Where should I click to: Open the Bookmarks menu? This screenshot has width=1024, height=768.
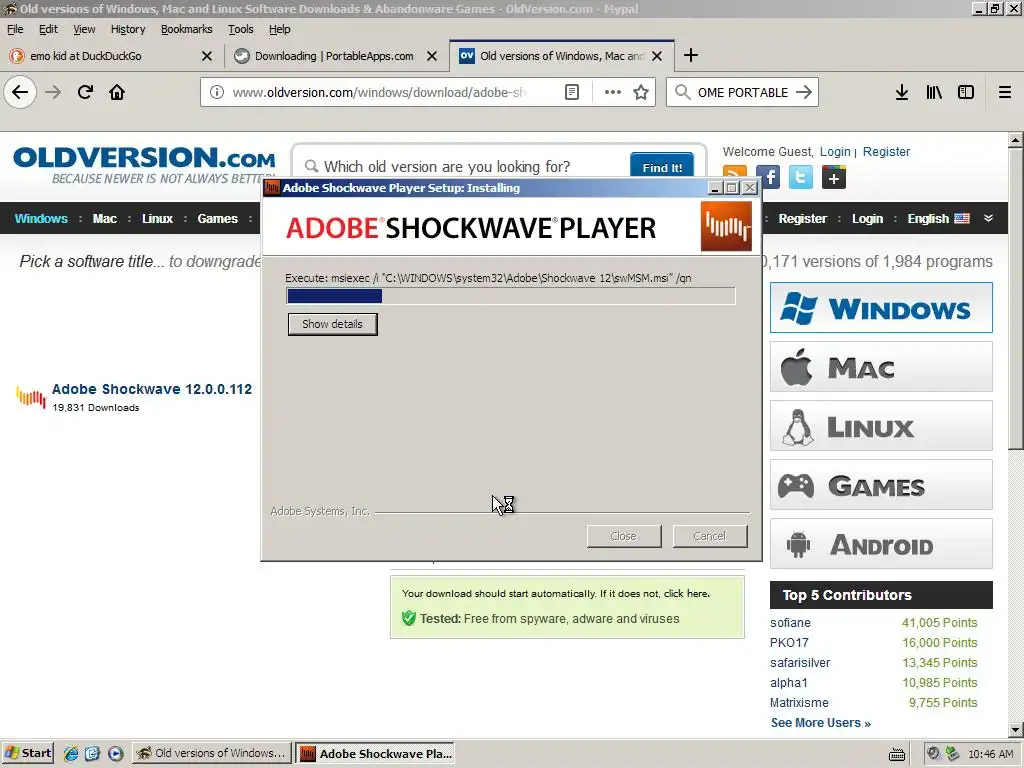pos(186,29)
